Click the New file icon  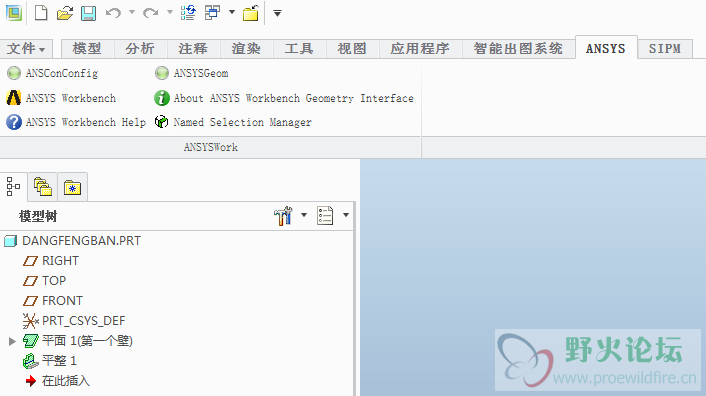(41, 13)
